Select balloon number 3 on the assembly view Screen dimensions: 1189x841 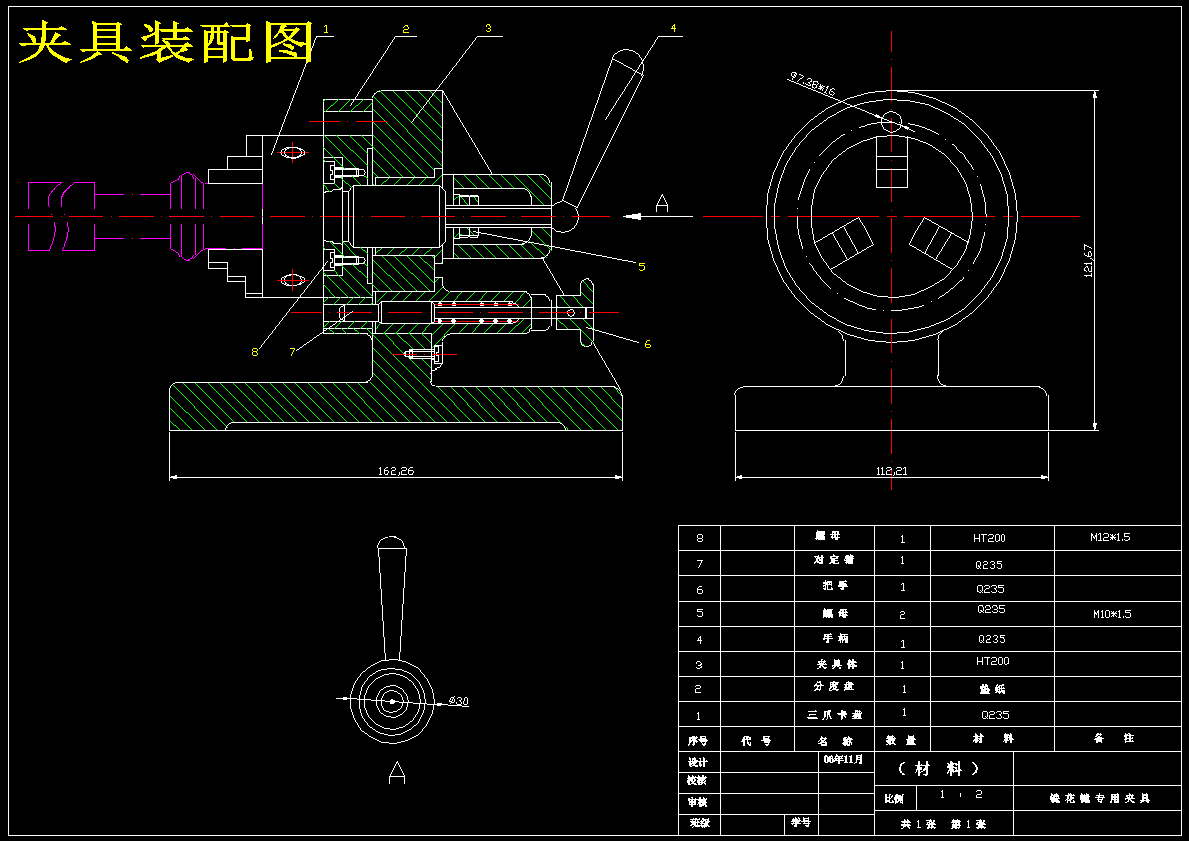click(x=488, y=28)
